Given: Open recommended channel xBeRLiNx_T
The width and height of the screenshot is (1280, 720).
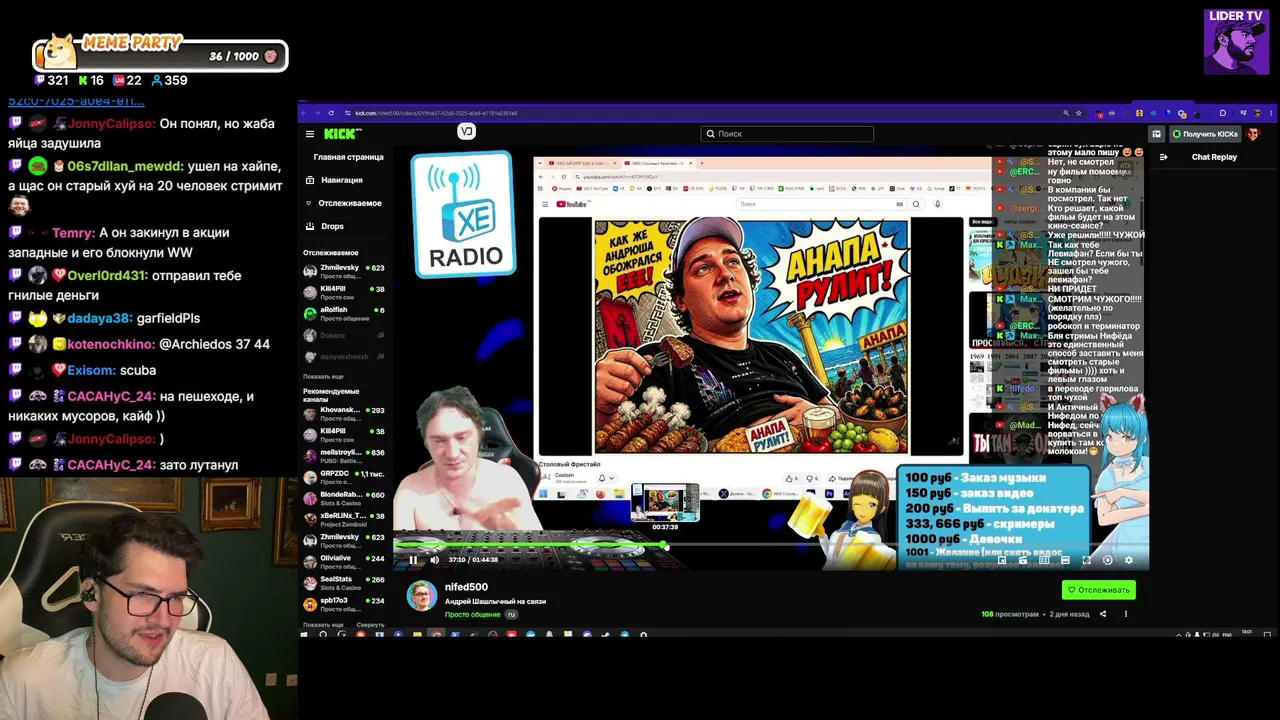Looking at the screenshot, I should click(346, 519).
